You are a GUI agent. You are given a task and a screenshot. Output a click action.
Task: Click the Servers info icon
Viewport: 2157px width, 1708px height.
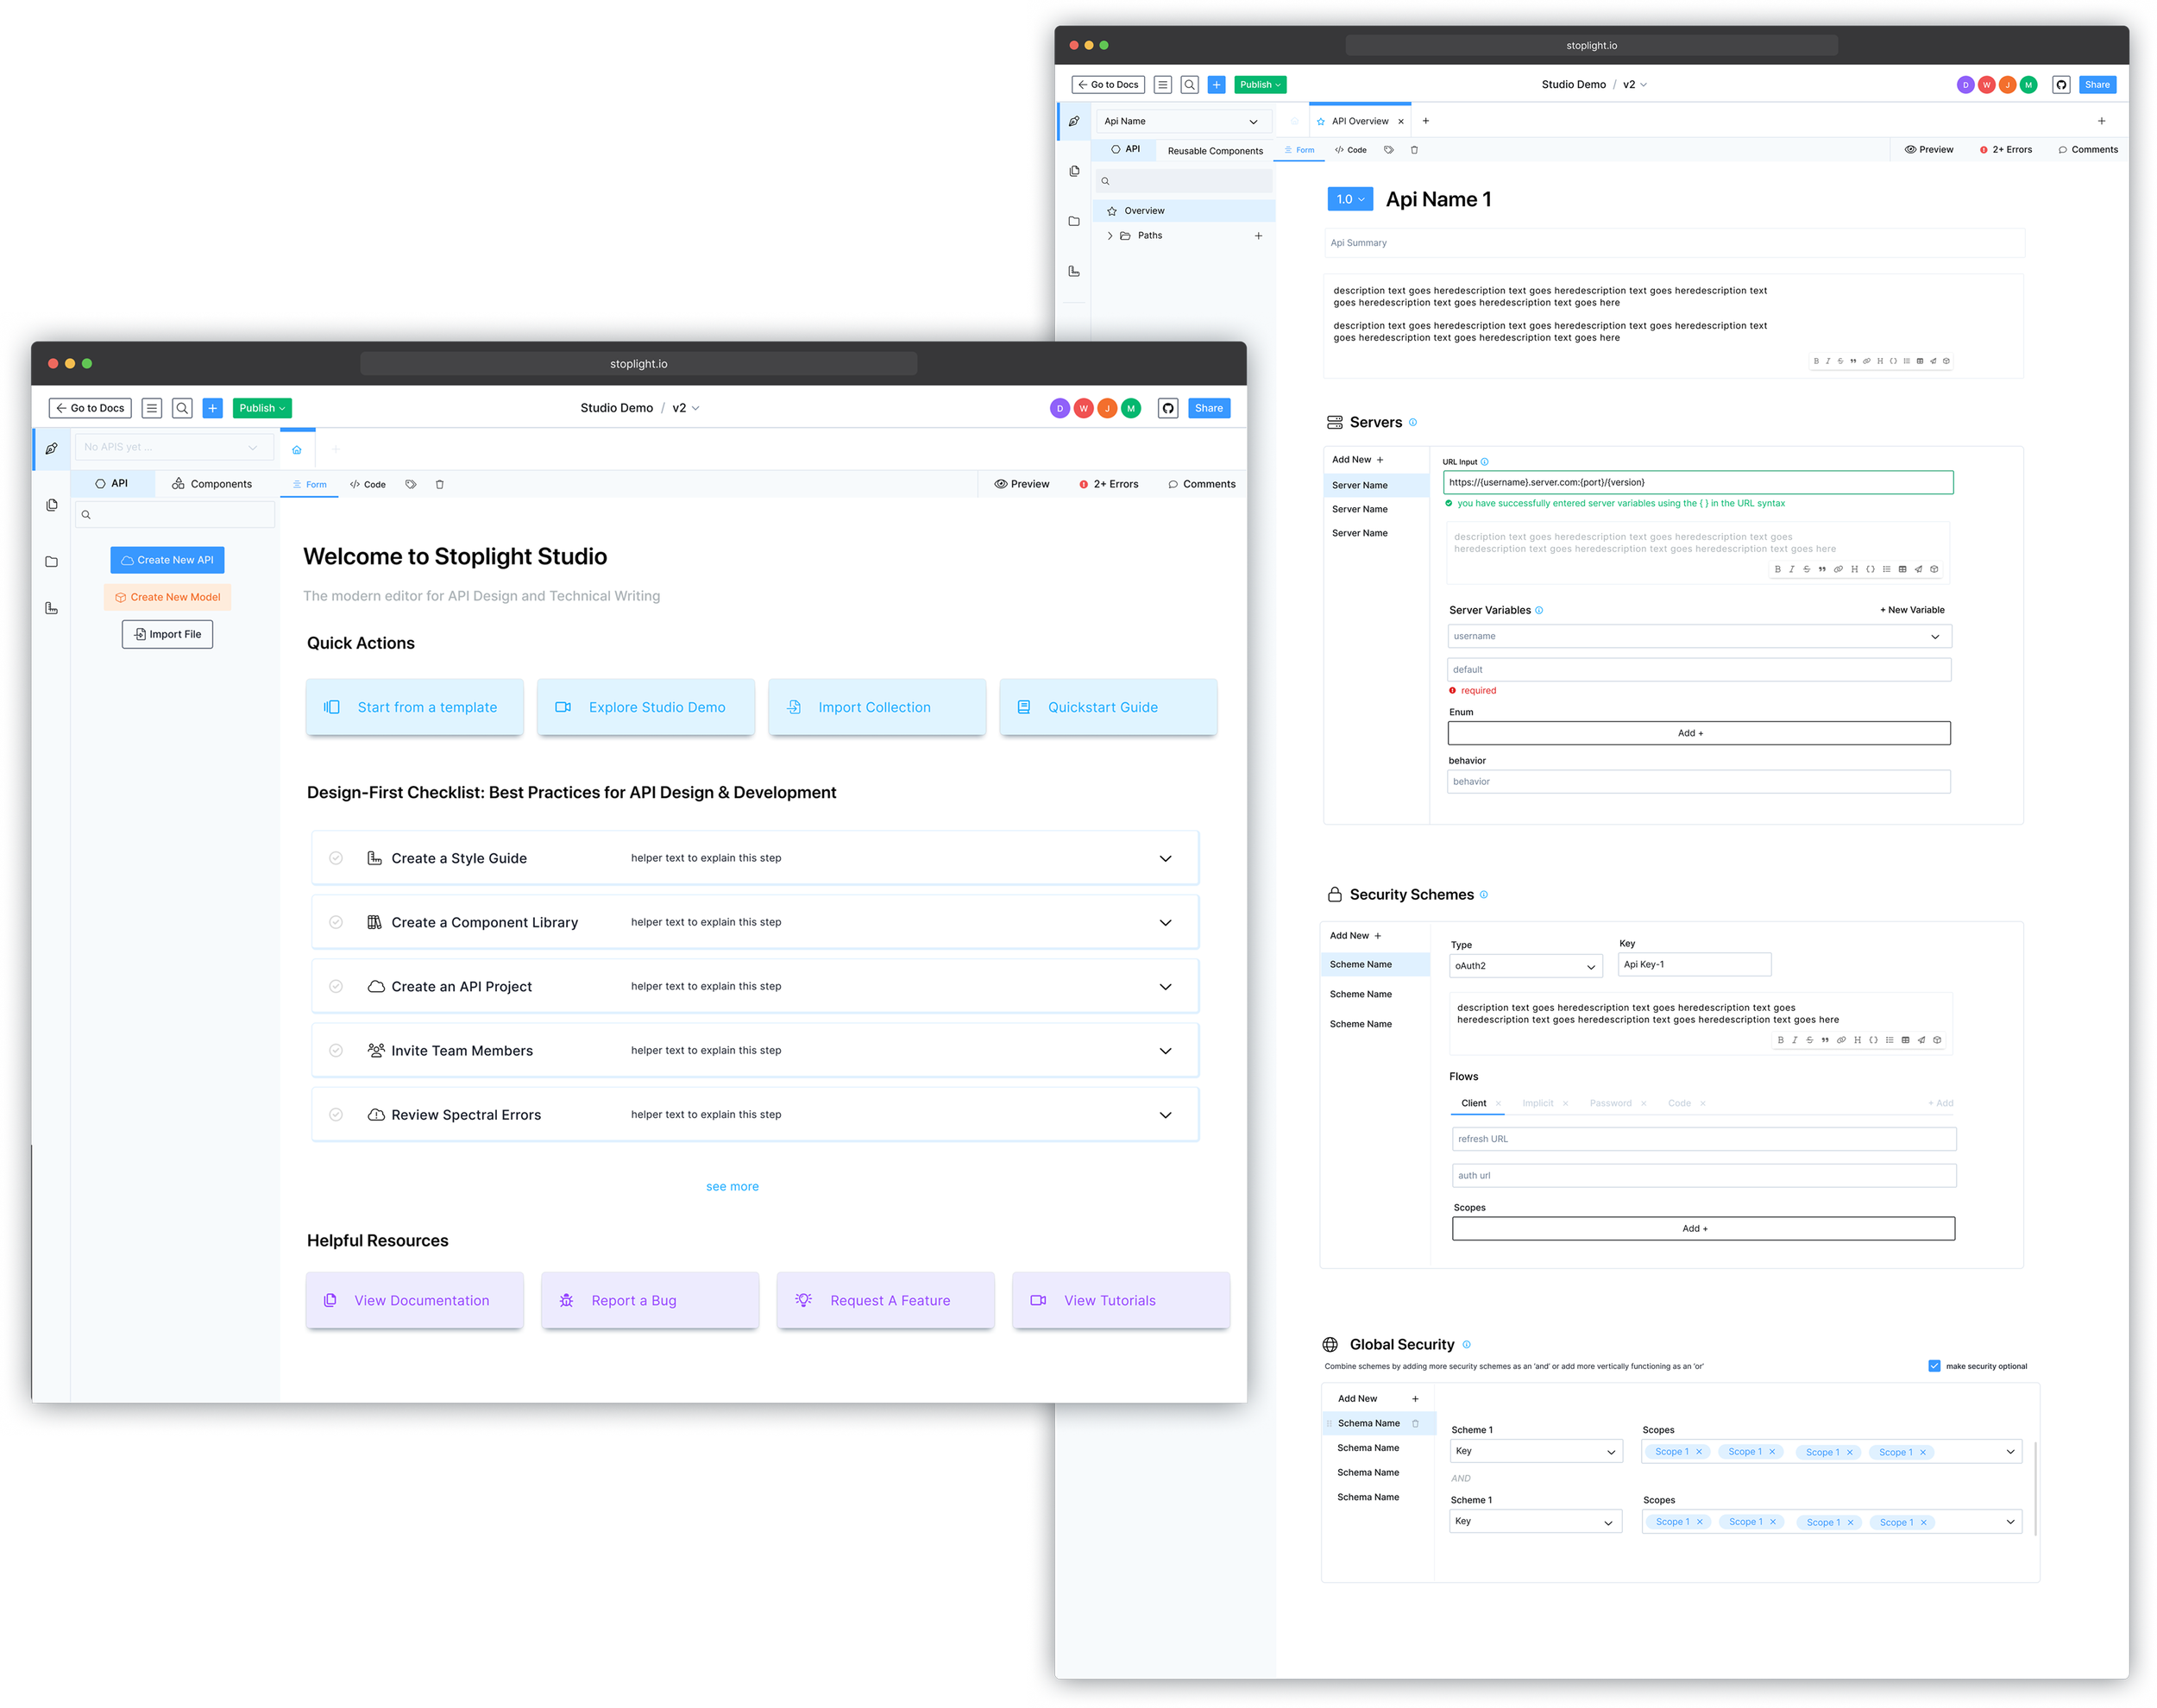point(1413,422)
